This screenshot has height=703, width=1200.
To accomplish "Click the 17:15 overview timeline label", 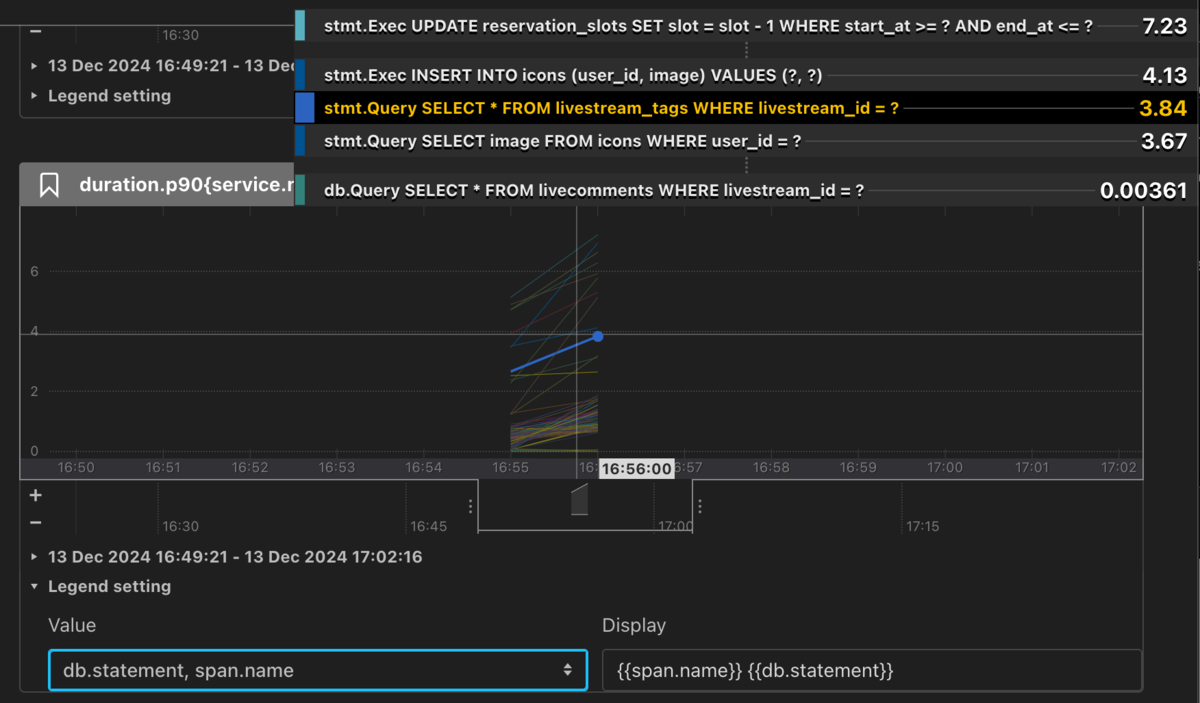I will [922, 526].
